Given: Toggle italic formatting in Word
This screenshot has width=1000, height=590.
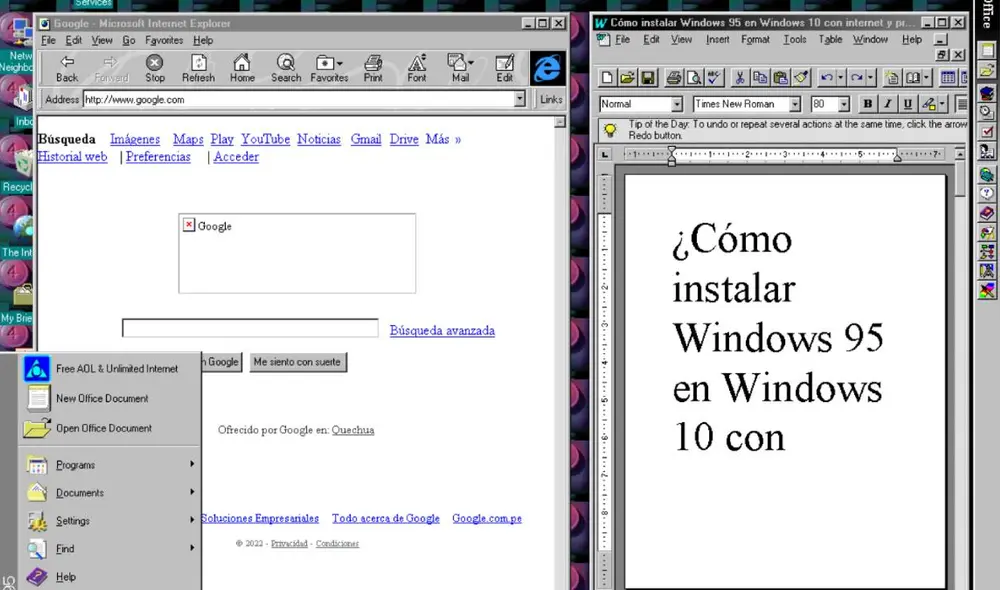Looking at the screenshot, I should point(886,103).
